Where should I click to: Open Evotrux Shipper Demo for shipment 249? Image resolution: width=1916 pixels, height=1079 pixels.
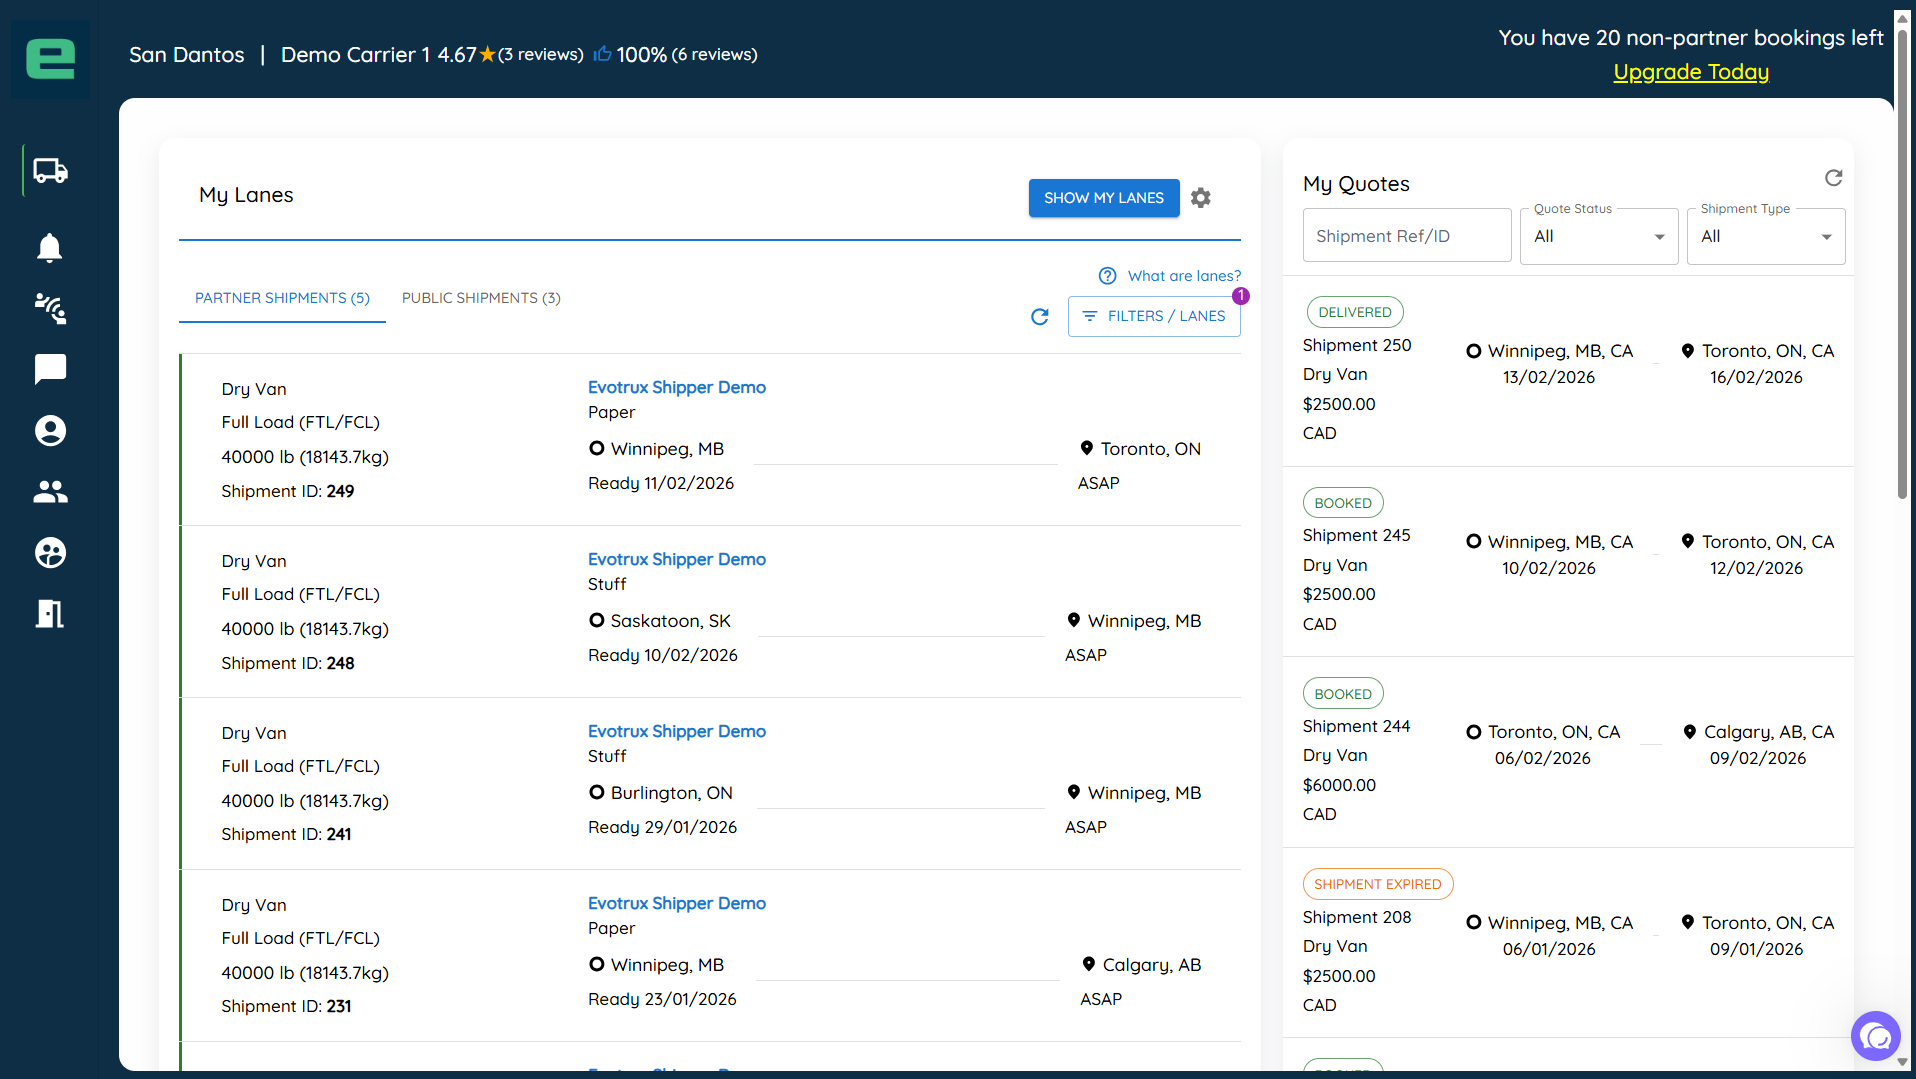coord(676,387)
